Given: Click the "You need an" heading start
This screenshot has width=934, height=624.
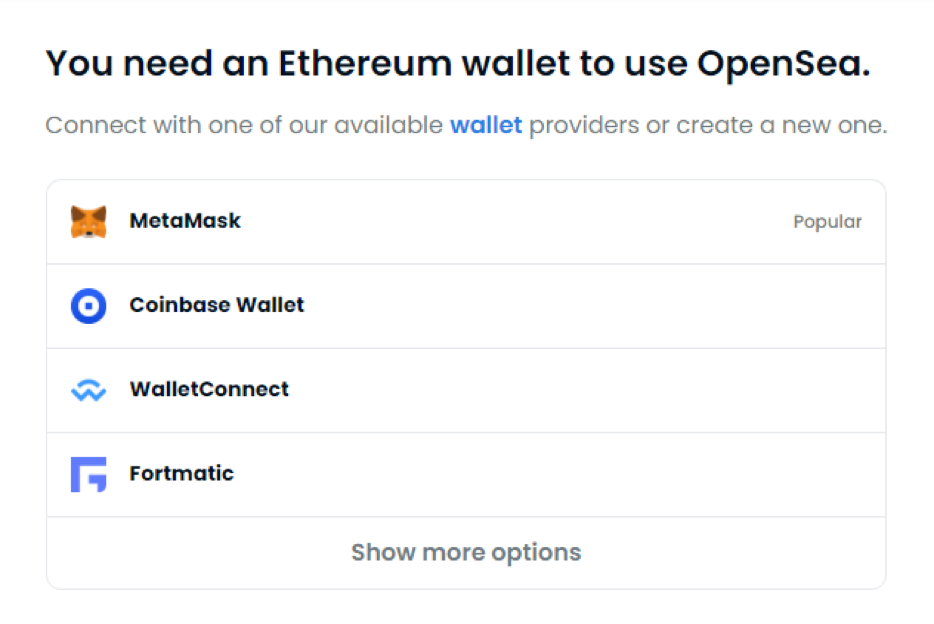Looking at the screenshot, I should point(125,64).
